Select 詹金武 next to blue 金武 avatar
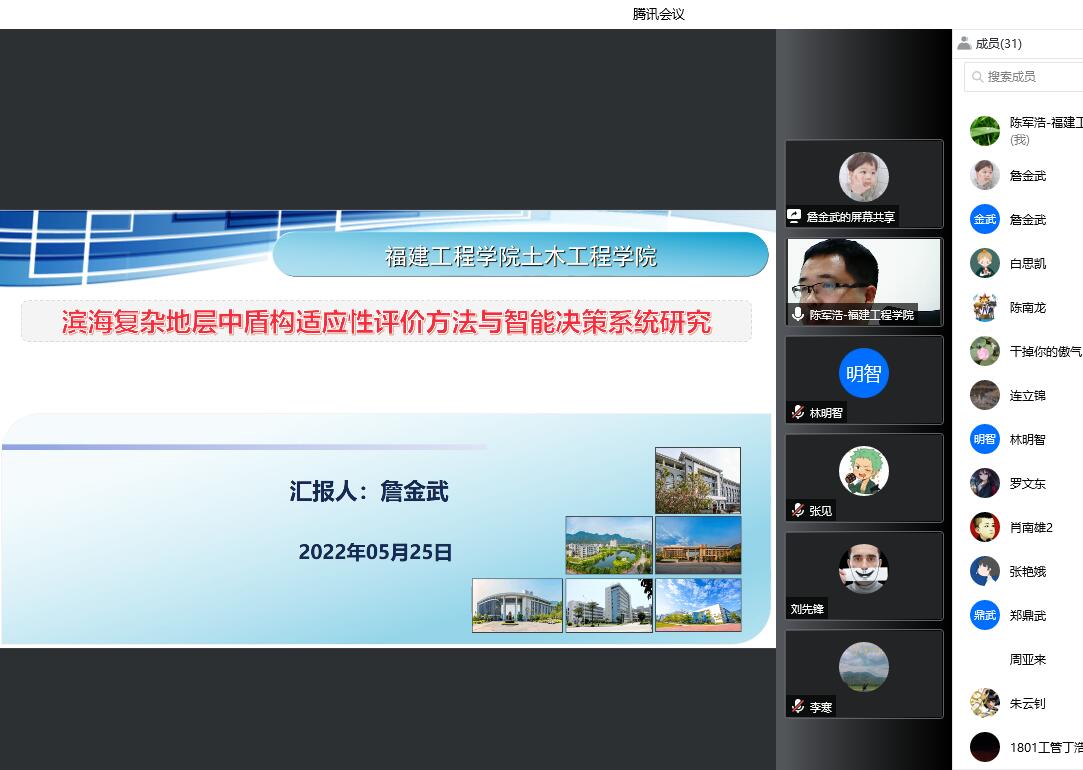 (x=1027, y=220)
